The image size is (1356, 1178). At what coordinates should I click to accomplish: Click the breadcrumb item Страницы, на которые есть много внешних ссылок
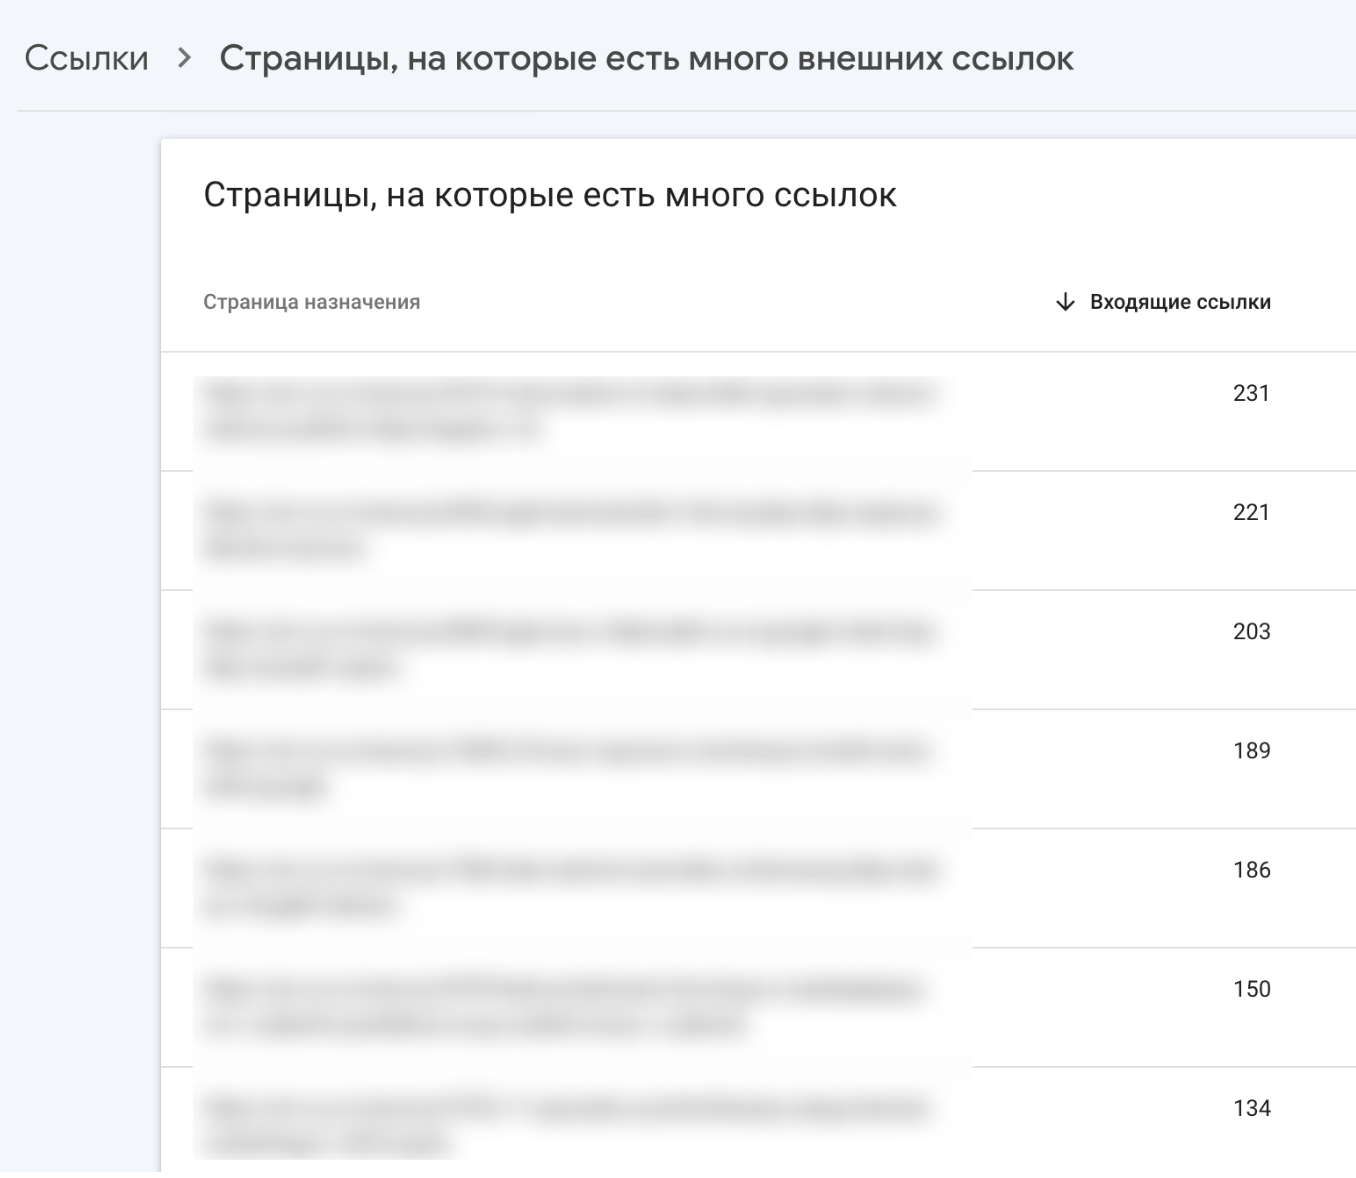pyautogui.click(x=644, y=61)
